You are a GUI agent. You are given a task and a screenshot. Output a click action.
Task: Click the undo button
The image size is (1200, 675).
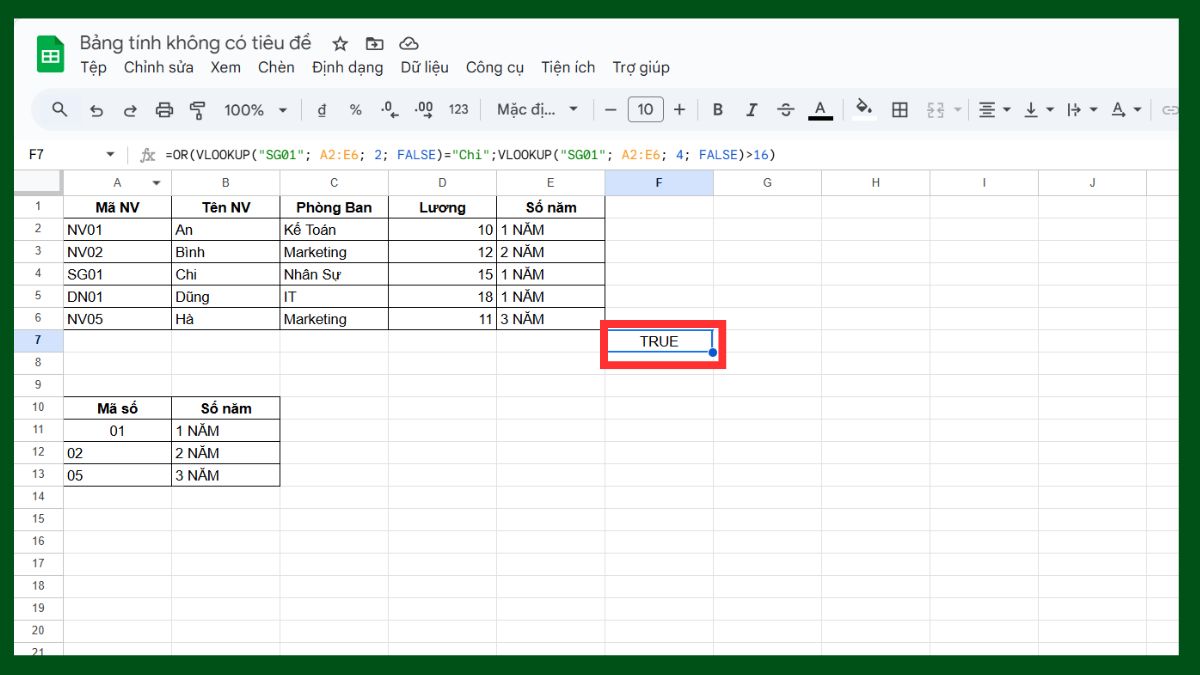[96, 110]
